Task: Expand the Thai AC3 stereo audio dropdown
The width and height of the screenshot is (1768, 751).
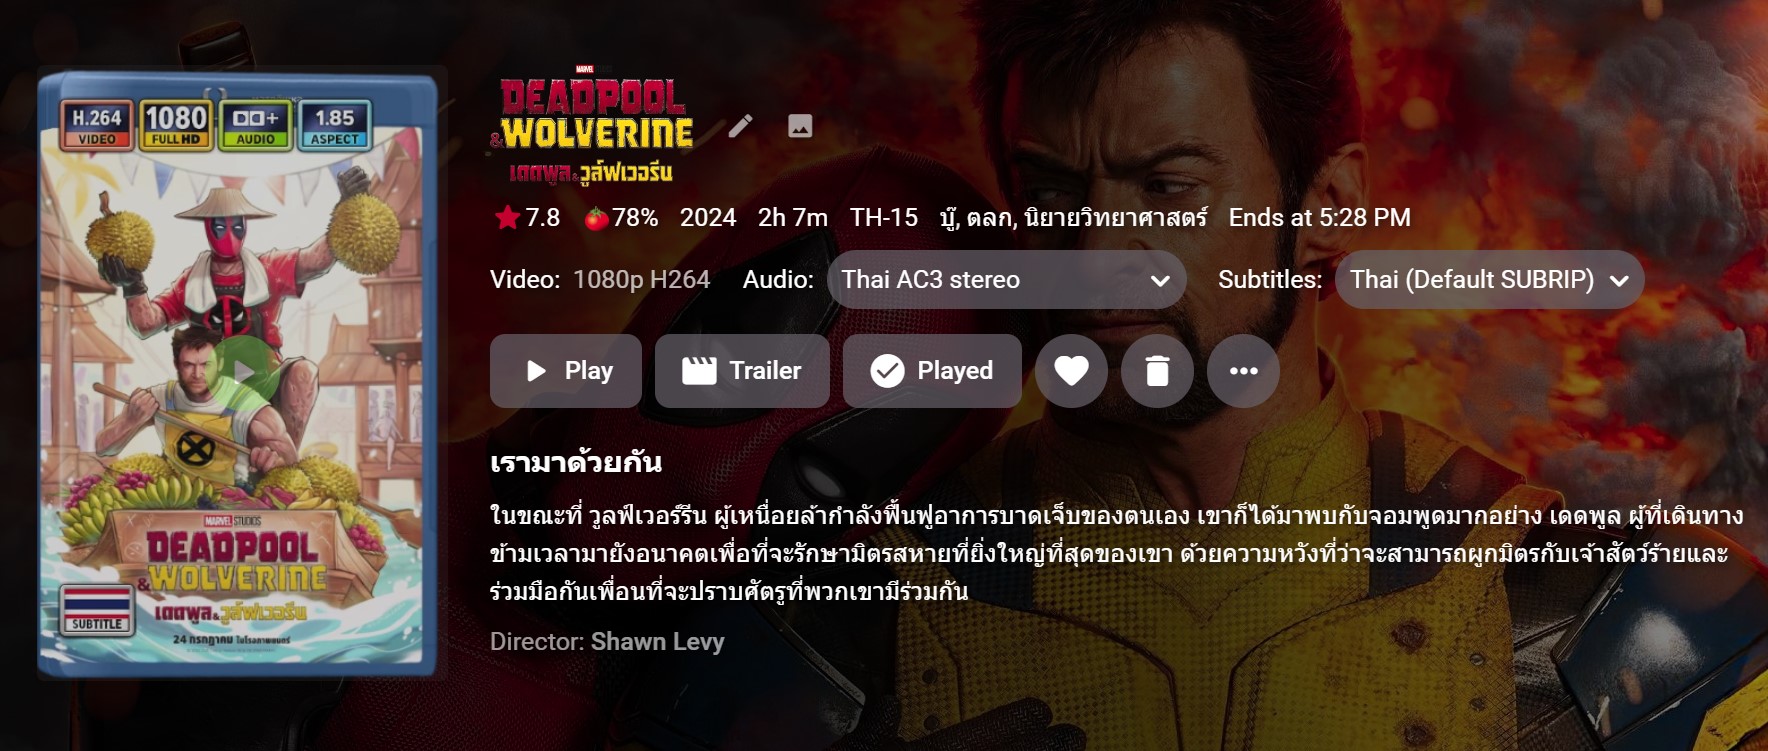Action: 1007,279
